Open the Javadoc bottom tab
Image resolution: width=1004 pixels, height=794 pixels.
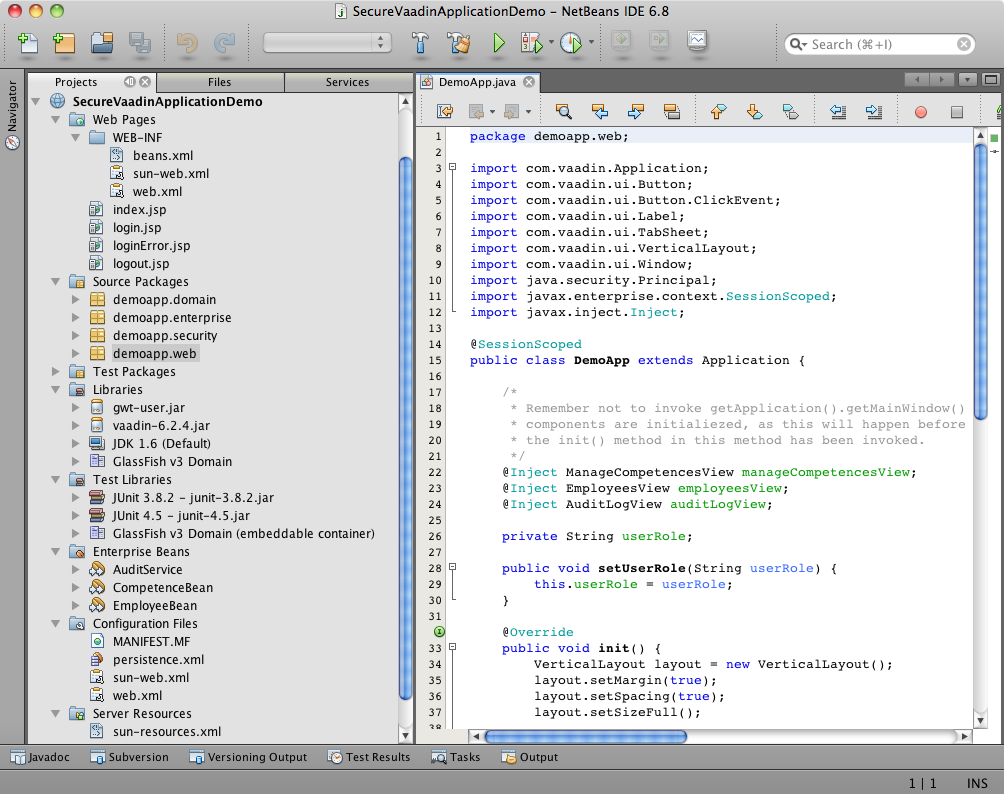pos(41,757)
